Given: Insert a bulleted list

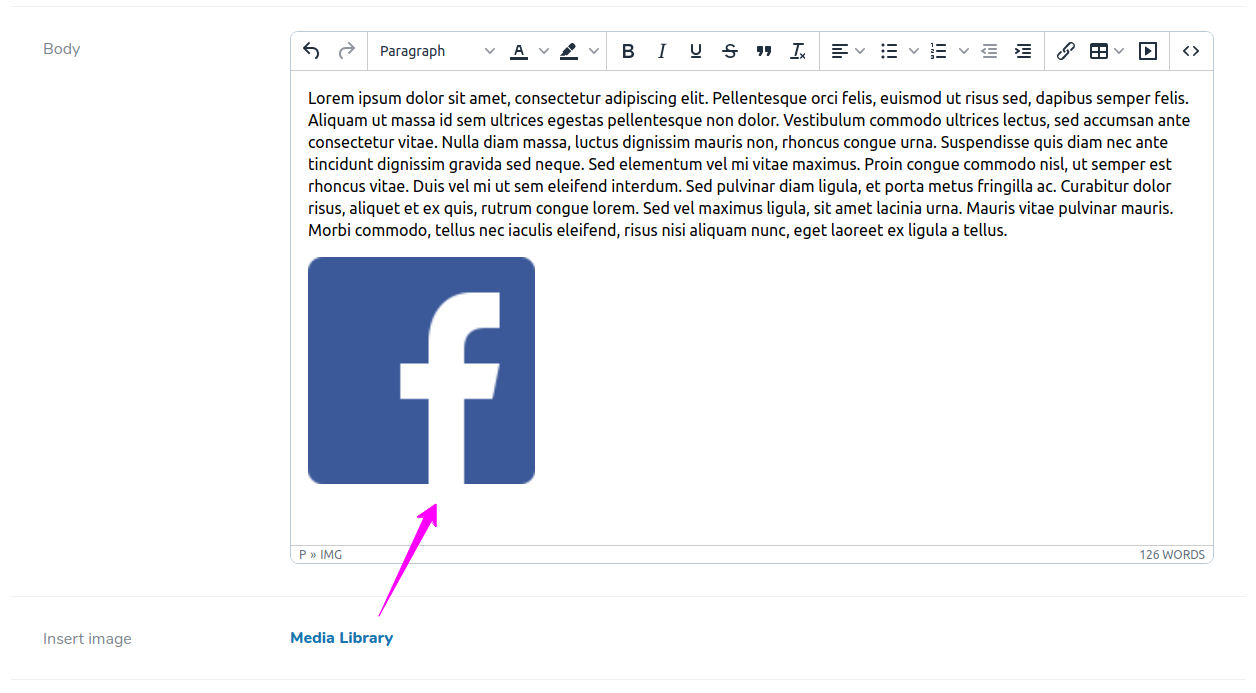Looking at the screenshot, I should tap(889, 51).
